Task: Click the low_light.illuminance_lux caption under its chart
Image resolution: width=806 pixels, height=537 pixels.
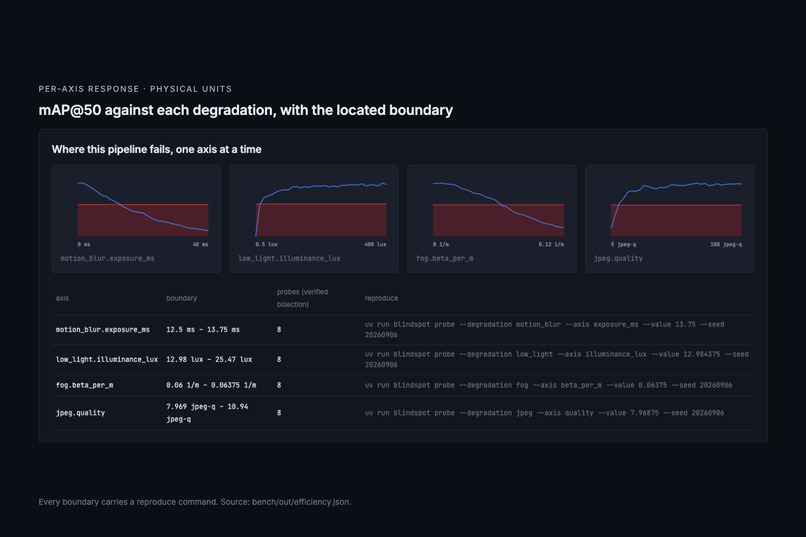Action: coord(289,258)
